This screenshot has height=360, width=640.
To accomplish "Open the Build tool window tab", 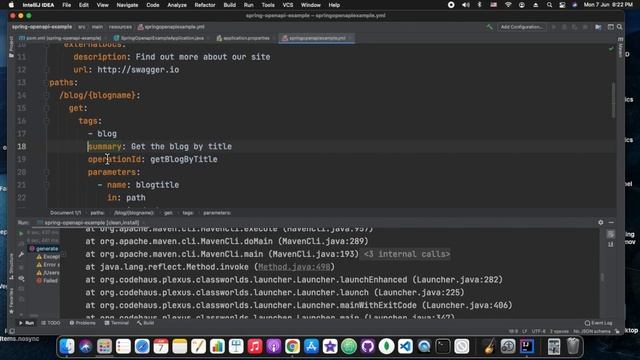I will [146, 323].
